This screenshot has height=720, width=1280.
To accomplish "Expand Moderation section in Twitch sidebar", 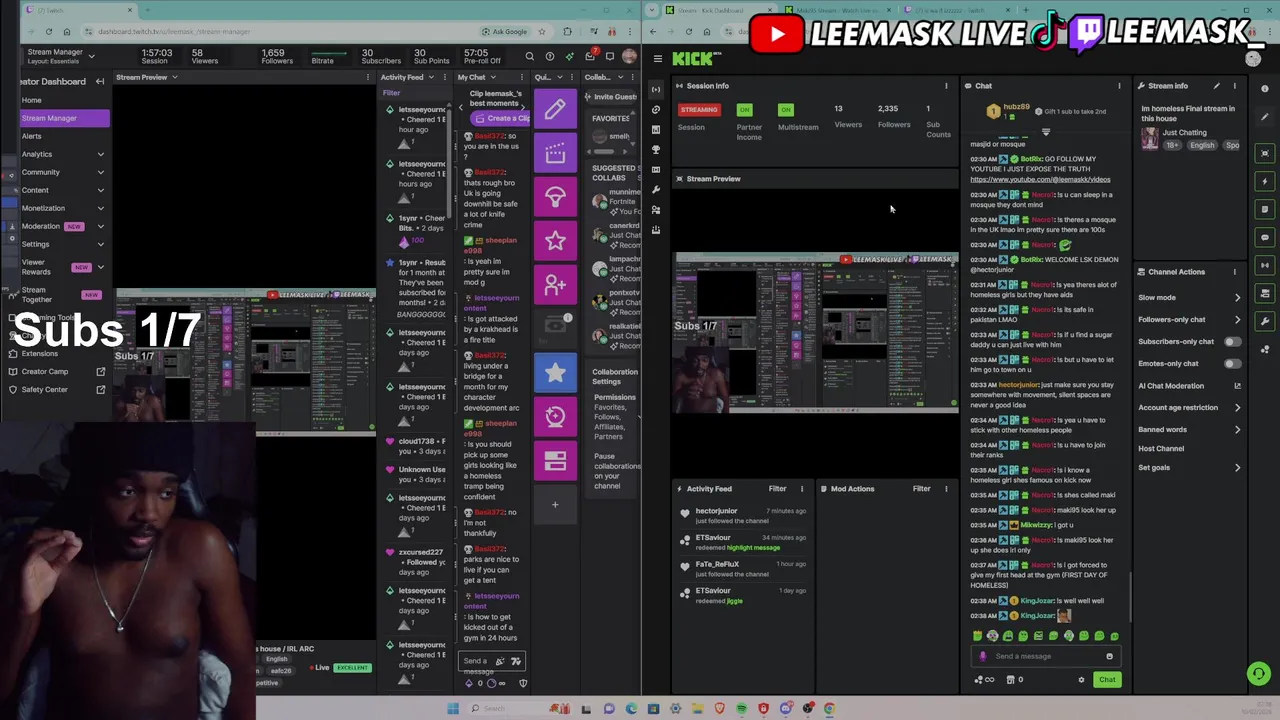I will point(100,226).
